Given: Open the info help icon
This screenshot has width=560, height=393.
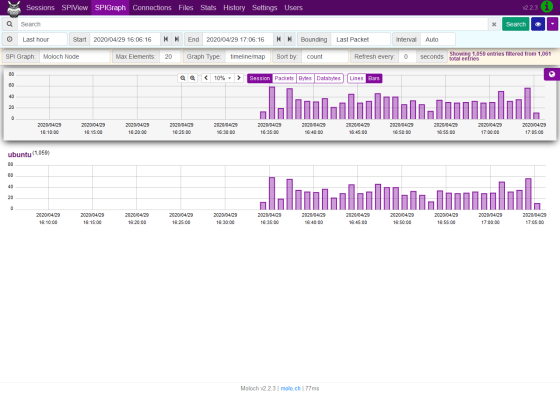Looking at the screenshot, I should click(x=547, y=7).
